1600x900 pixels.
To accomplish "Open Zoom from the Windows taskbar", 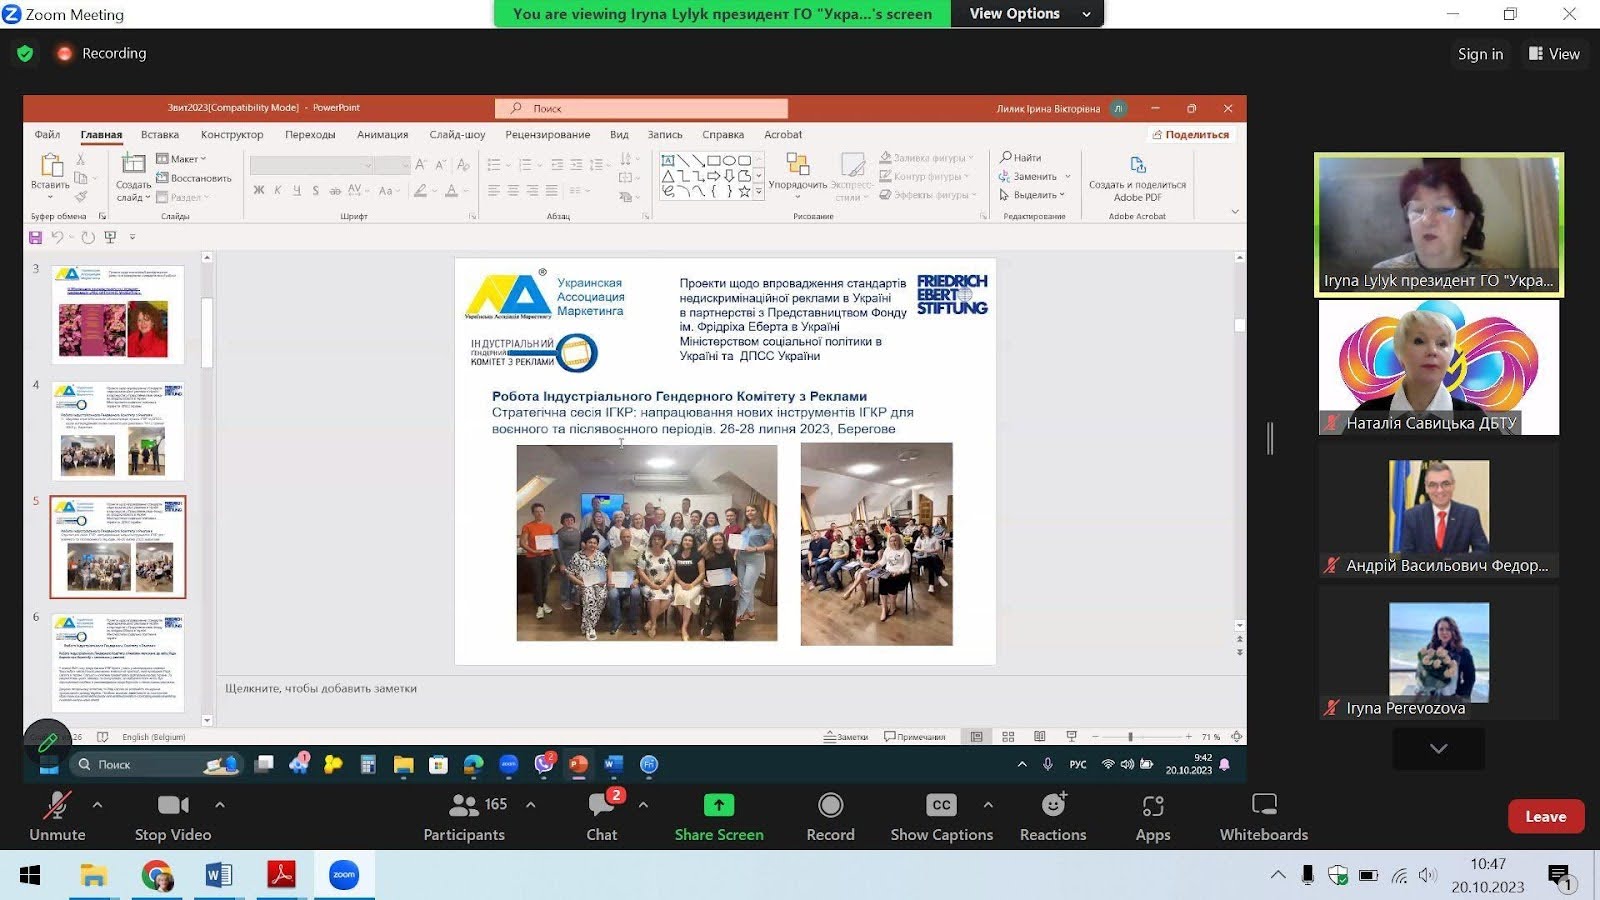I will (x=344, y=876).
